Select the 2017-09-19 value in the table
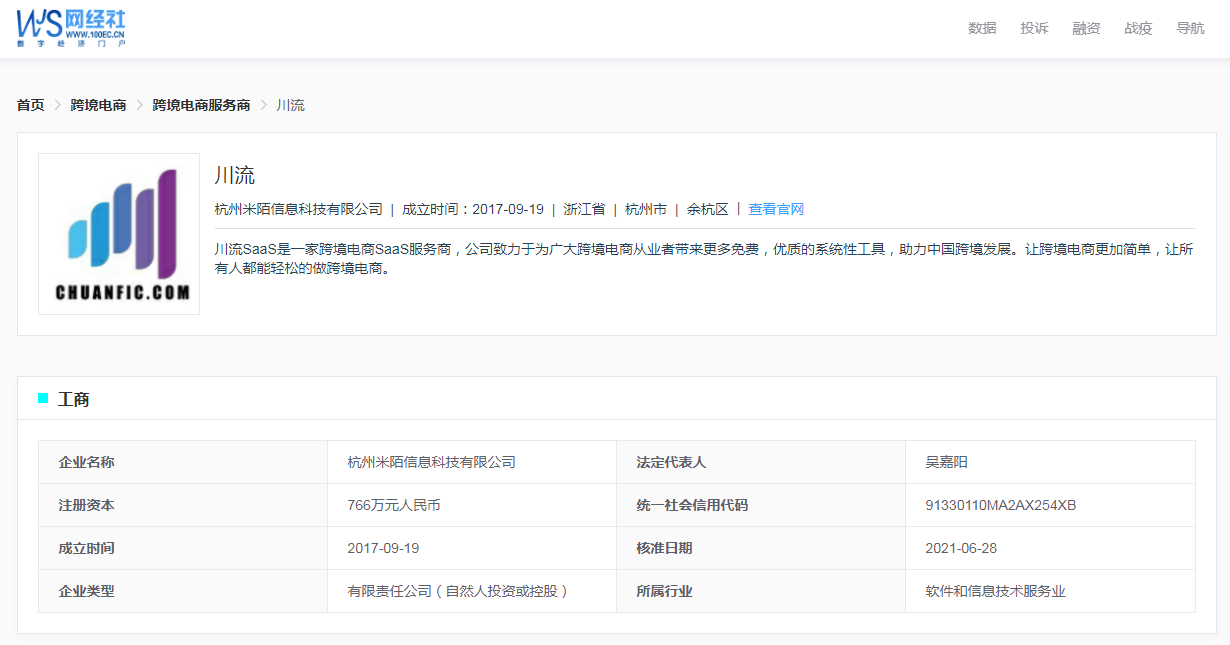Image resolution: width=1230 pixels, height=645 pixels. (383, 548)
